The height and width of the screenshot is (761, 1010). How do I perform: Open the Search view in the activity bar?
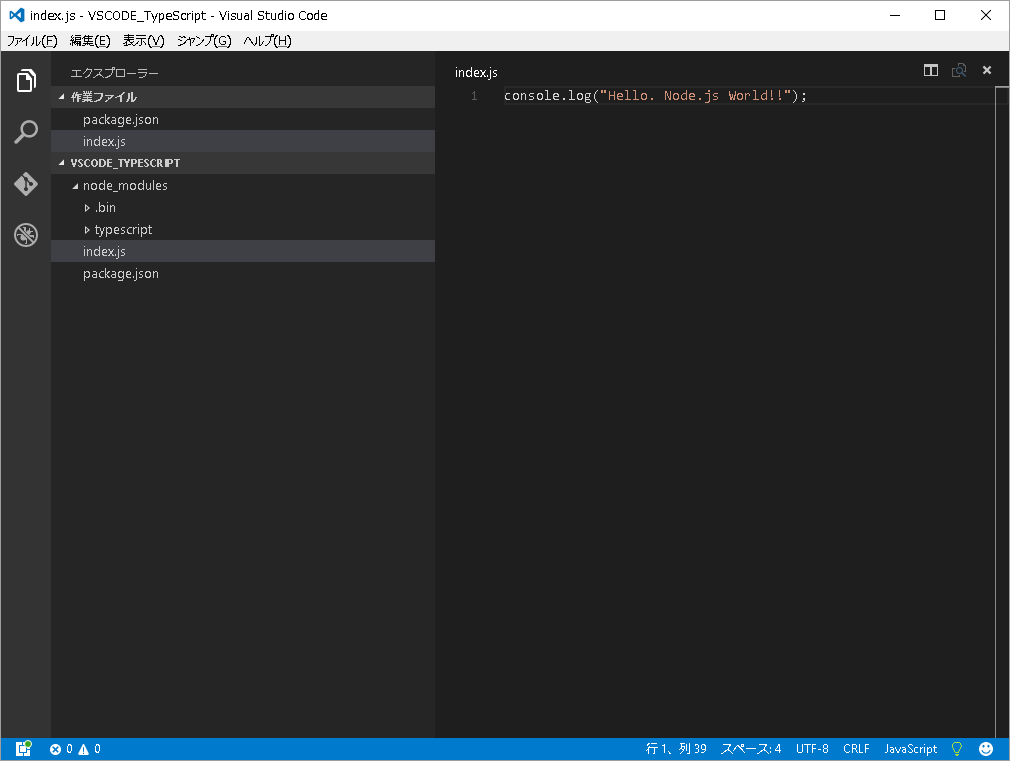click(26, 131)
